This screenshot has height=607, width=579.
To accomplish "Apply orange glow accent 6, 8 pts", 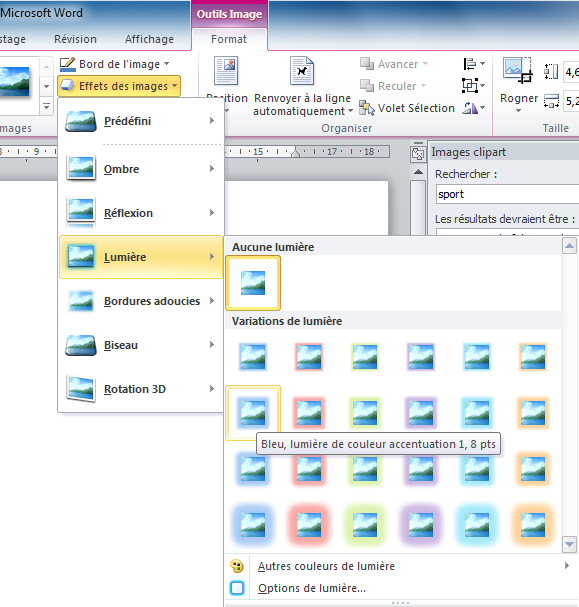I will (533, 413).
